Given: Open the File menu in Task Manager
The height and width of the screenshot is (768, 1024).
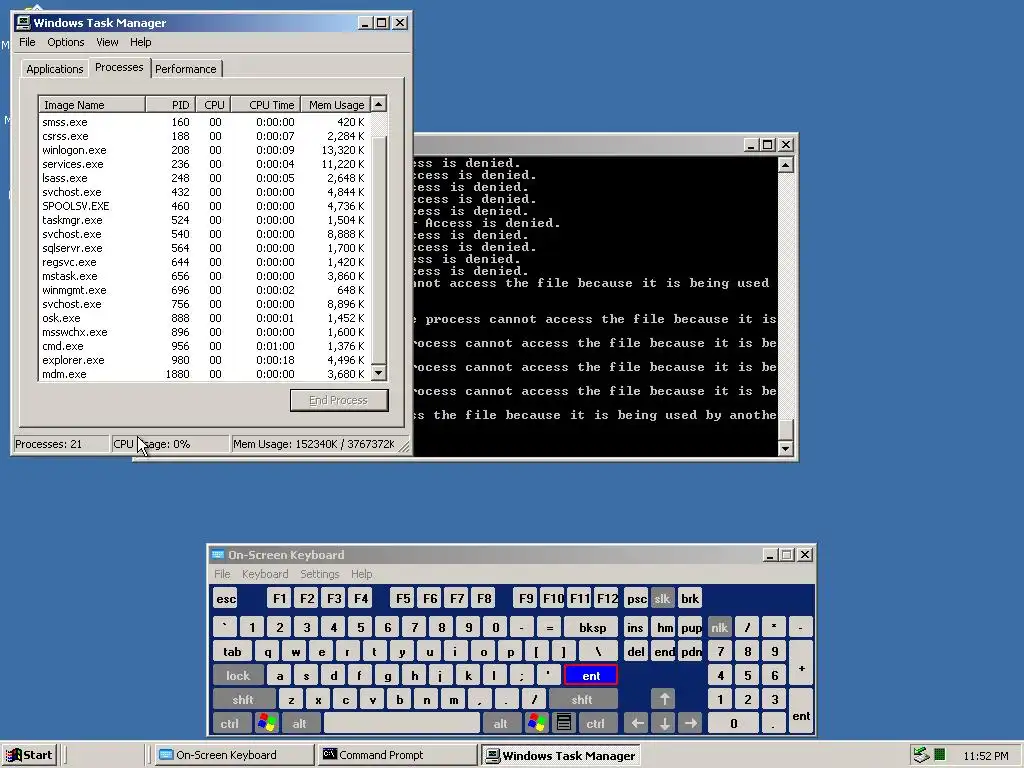Looking at the screenshot, I should (27, 42).
